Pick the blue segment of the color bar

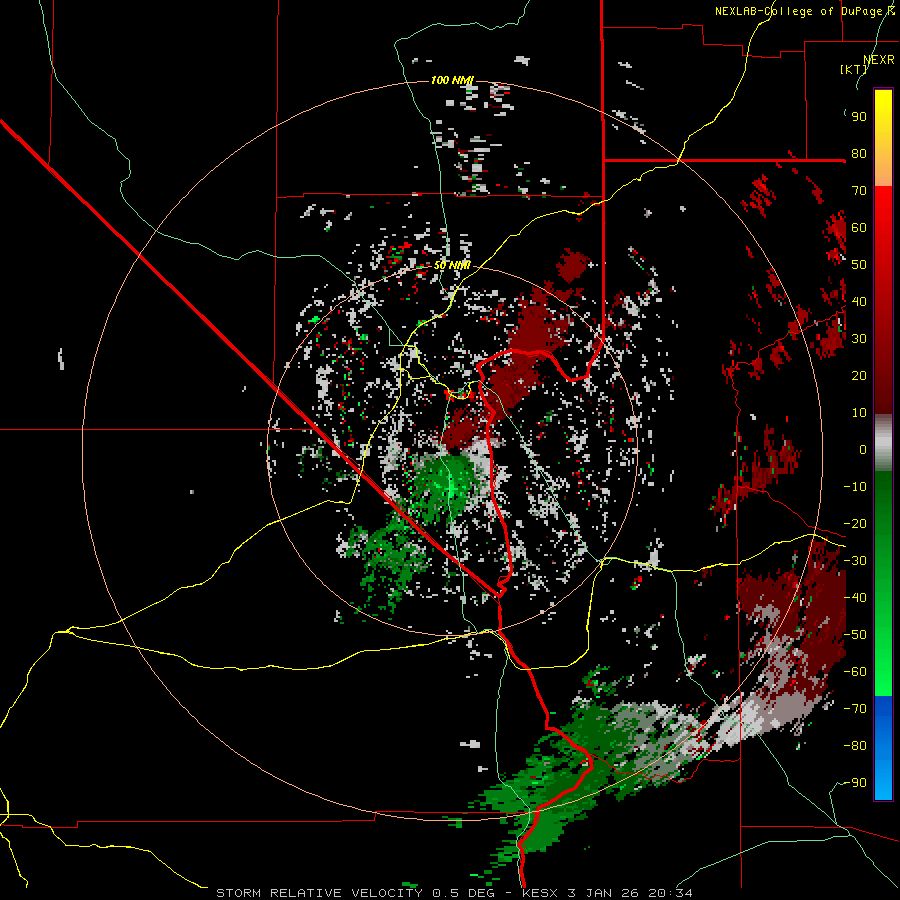(883, 746)
